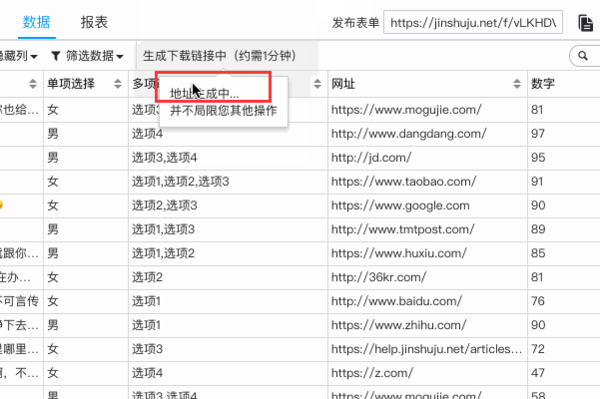Click the help.jinshuju.net articles URL cell
Viewport: 600px width, 399px height.
(x=427, y=349)
